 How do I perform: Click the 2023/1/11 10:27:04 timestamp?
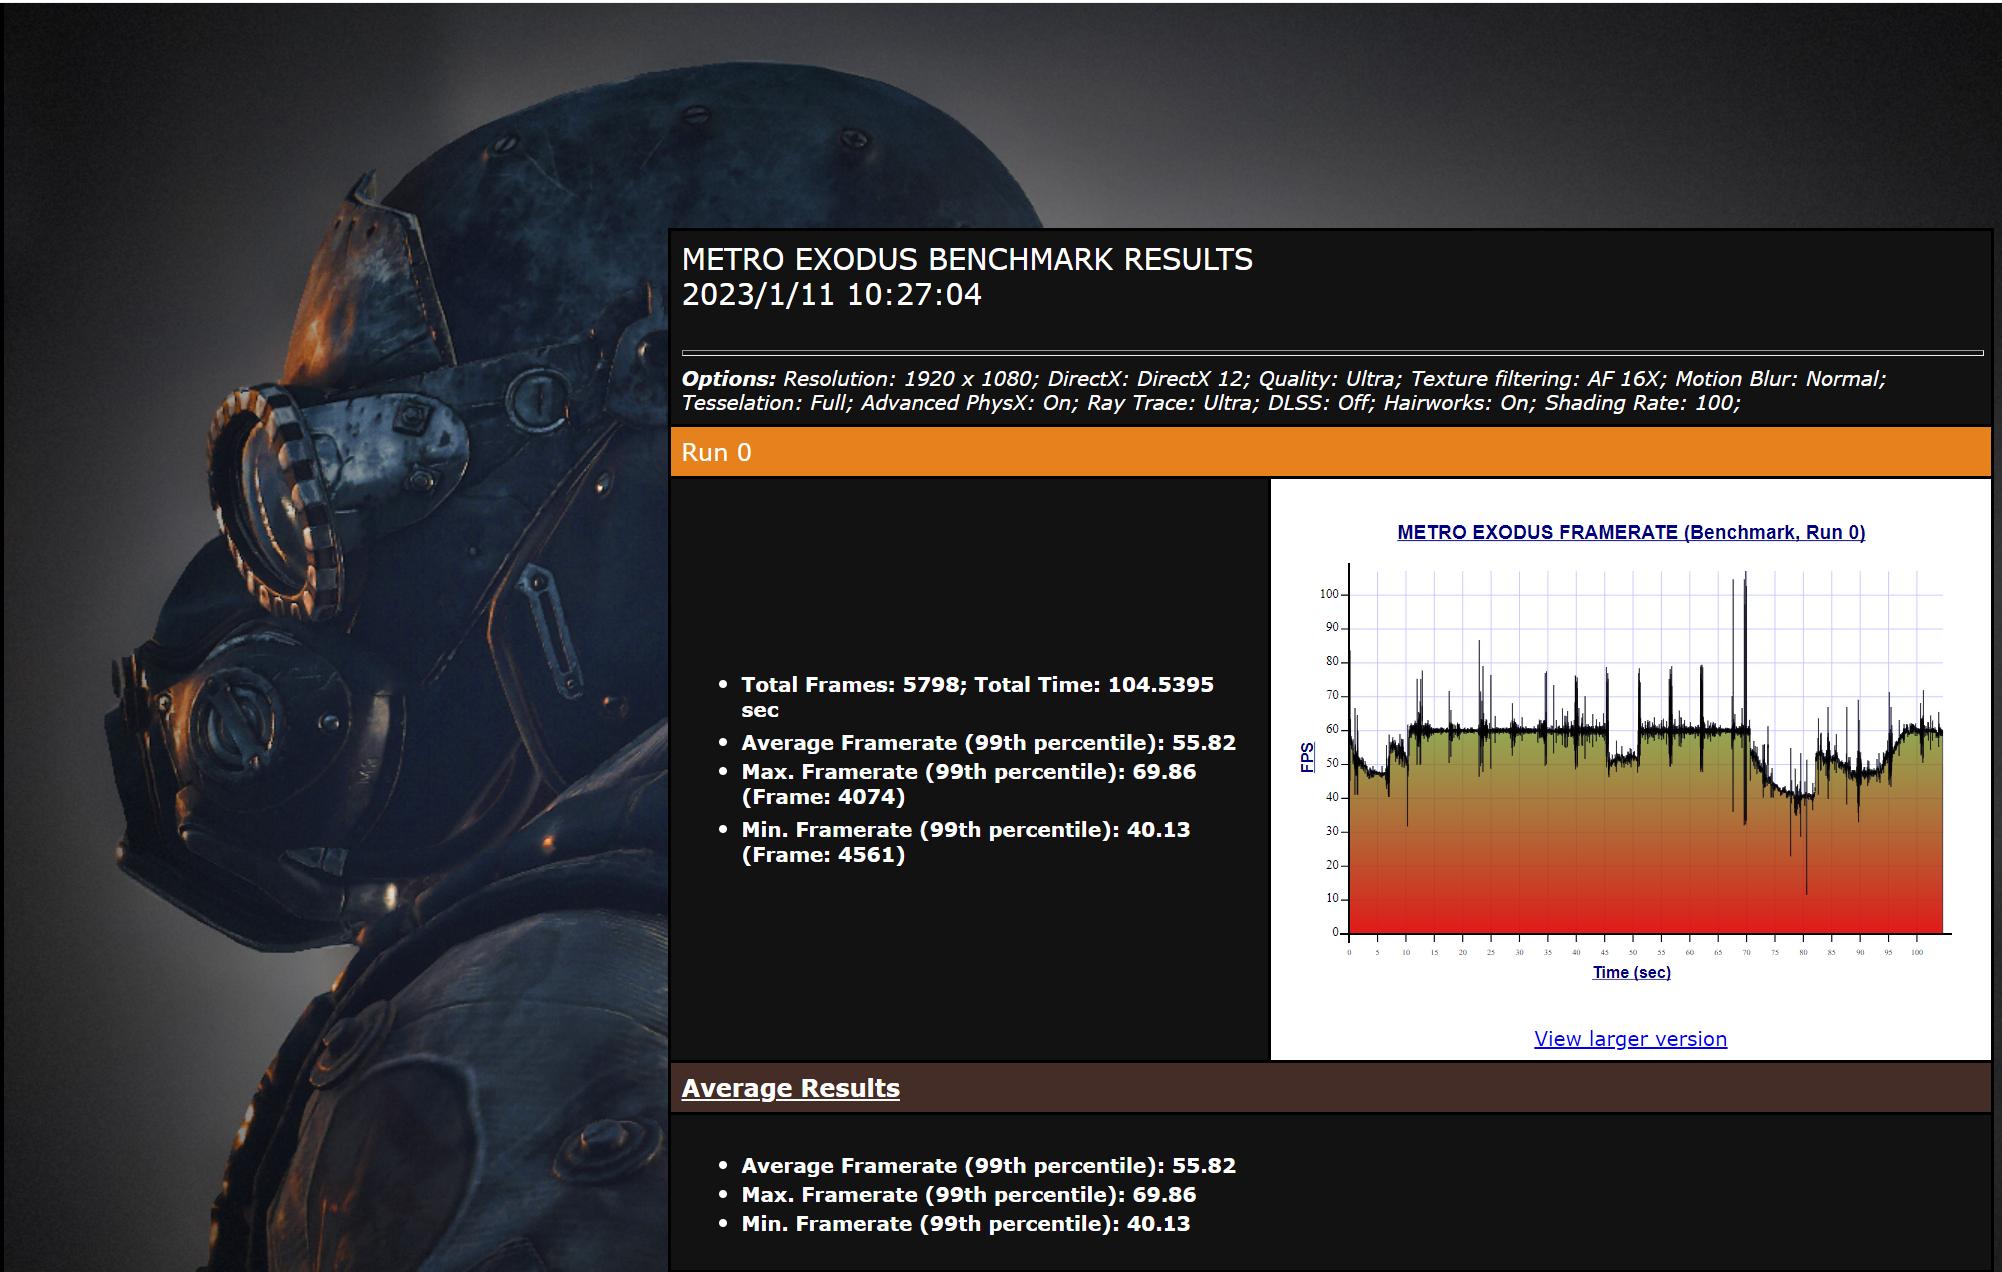tap(831, 295)
